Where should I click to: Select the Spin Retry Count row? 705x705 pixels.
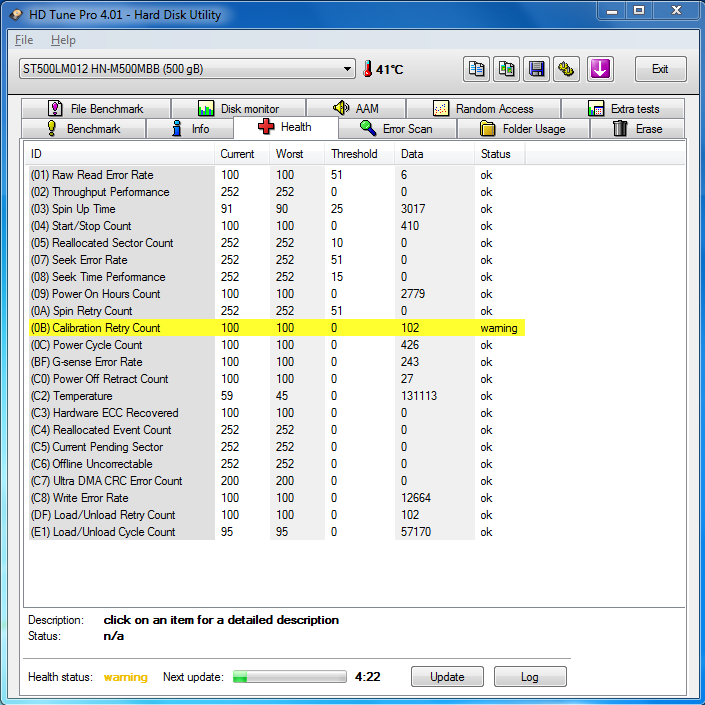277,311
